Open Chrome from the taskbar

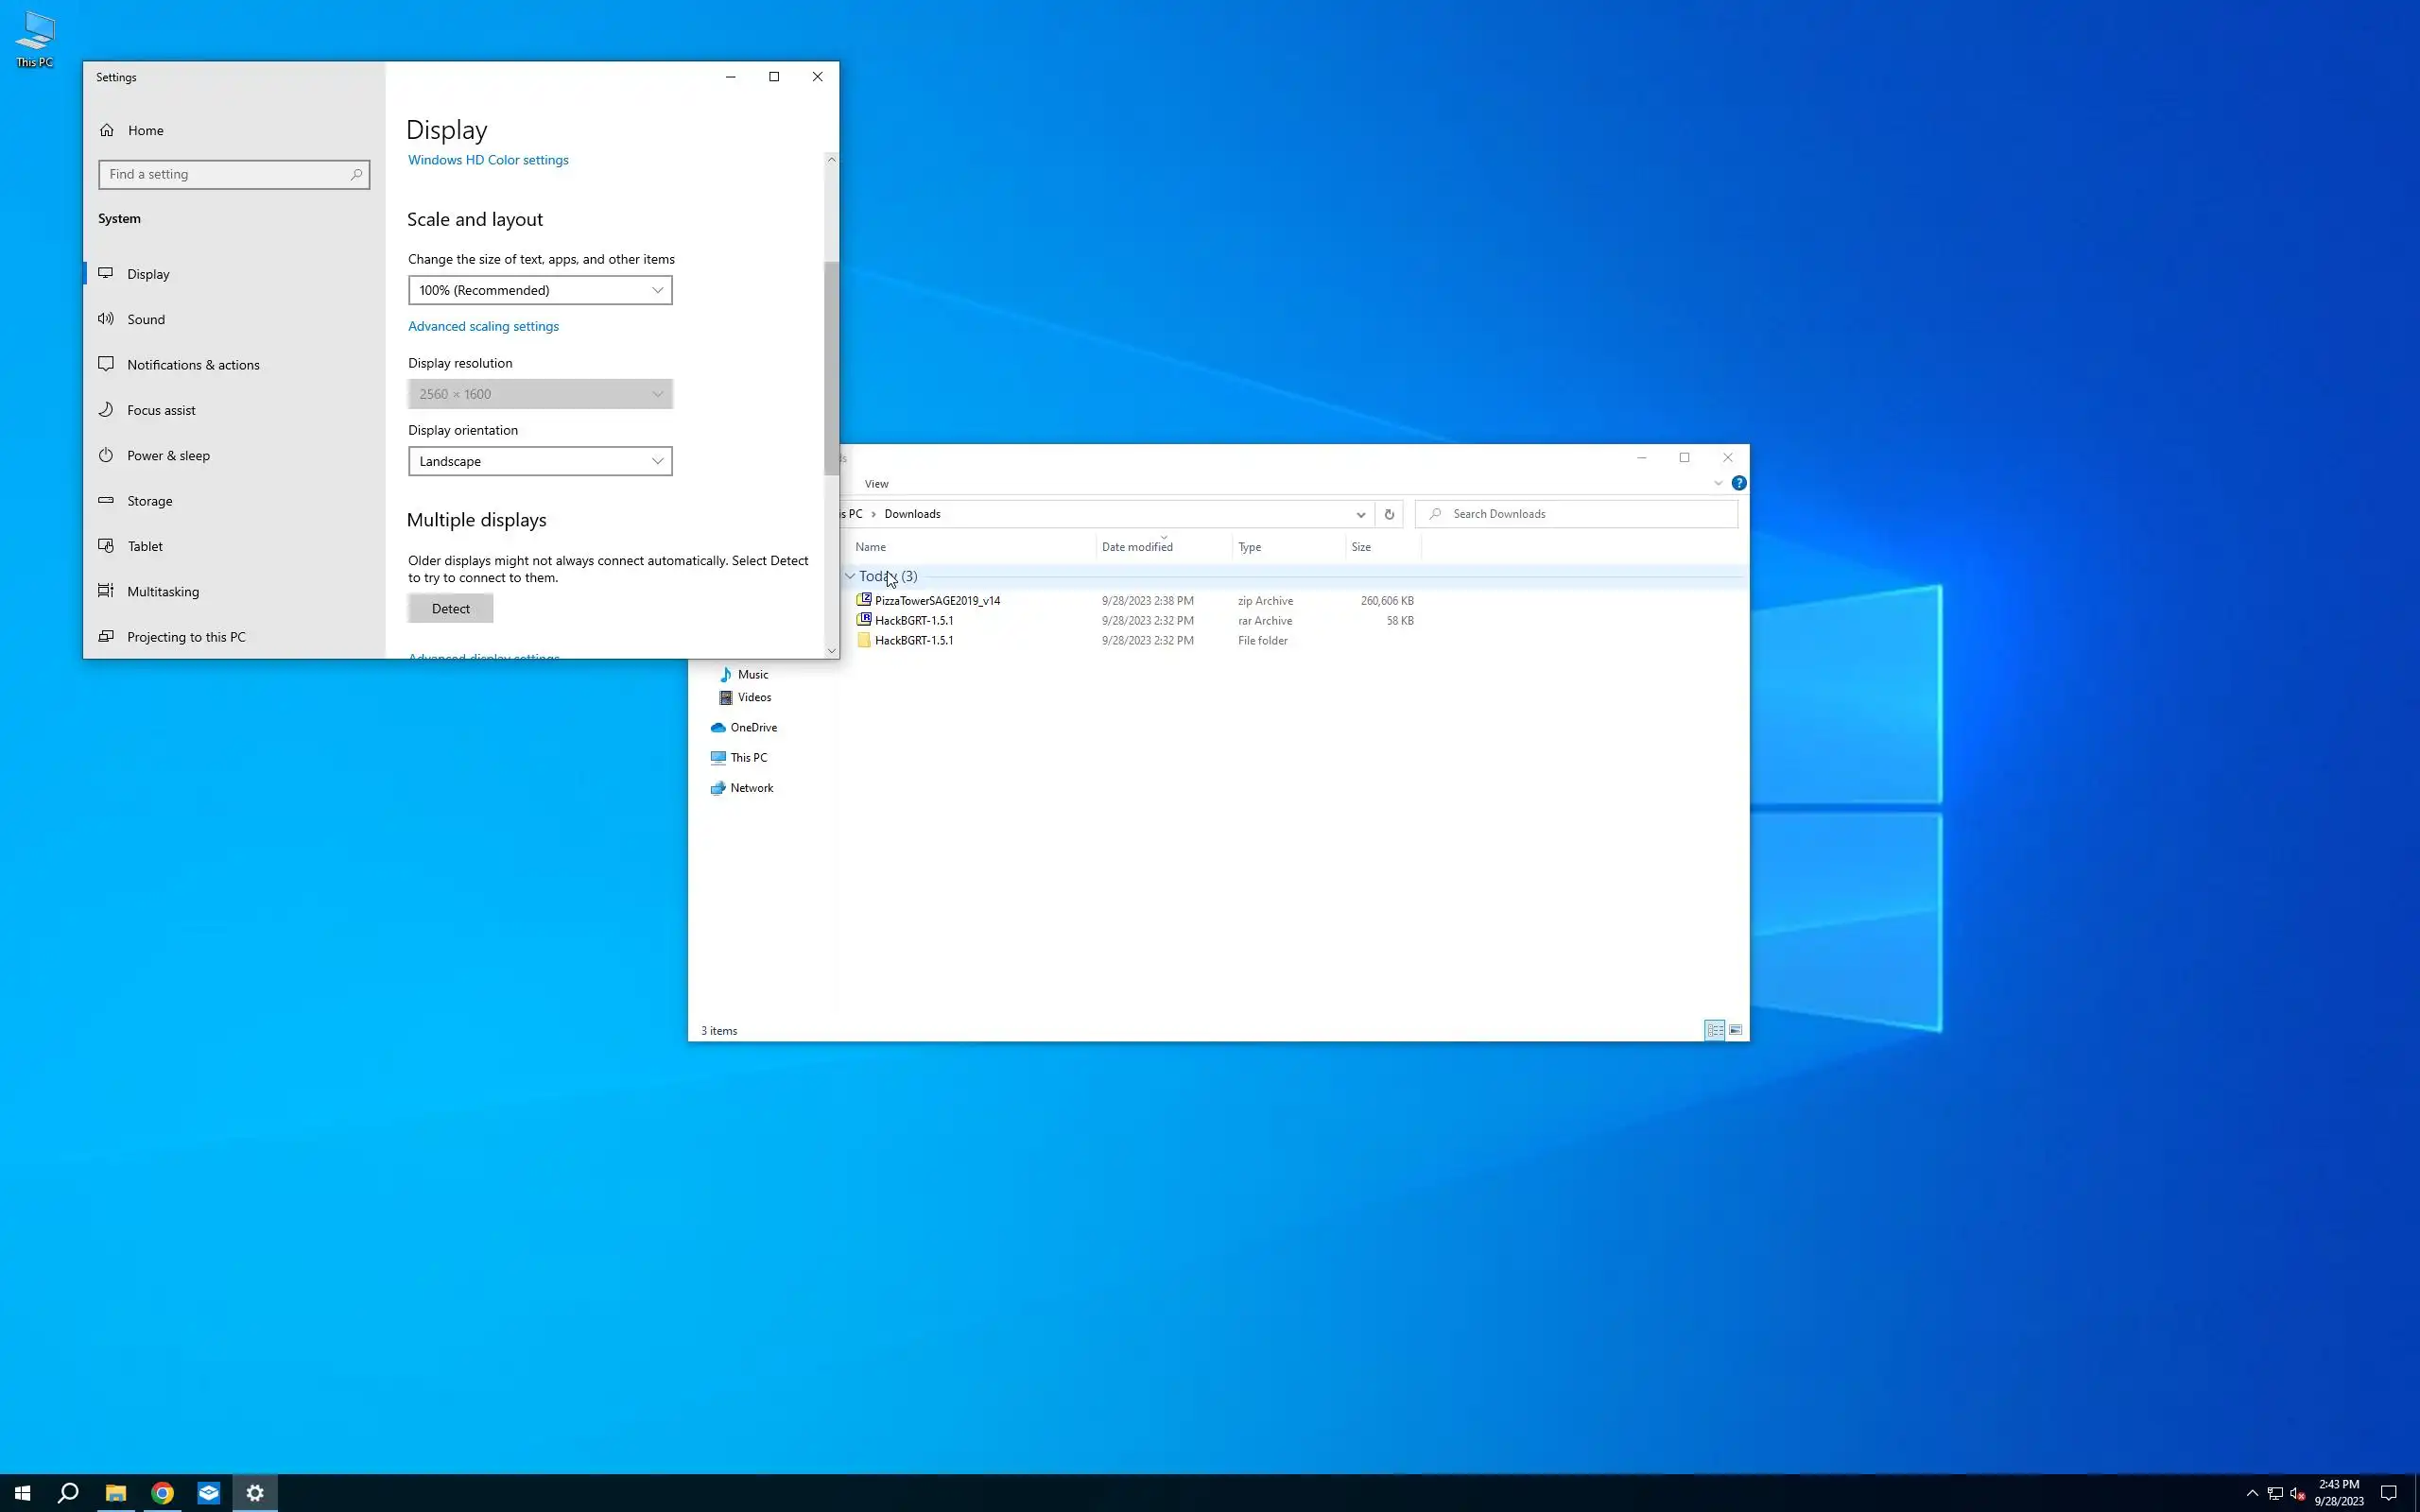162,1493
